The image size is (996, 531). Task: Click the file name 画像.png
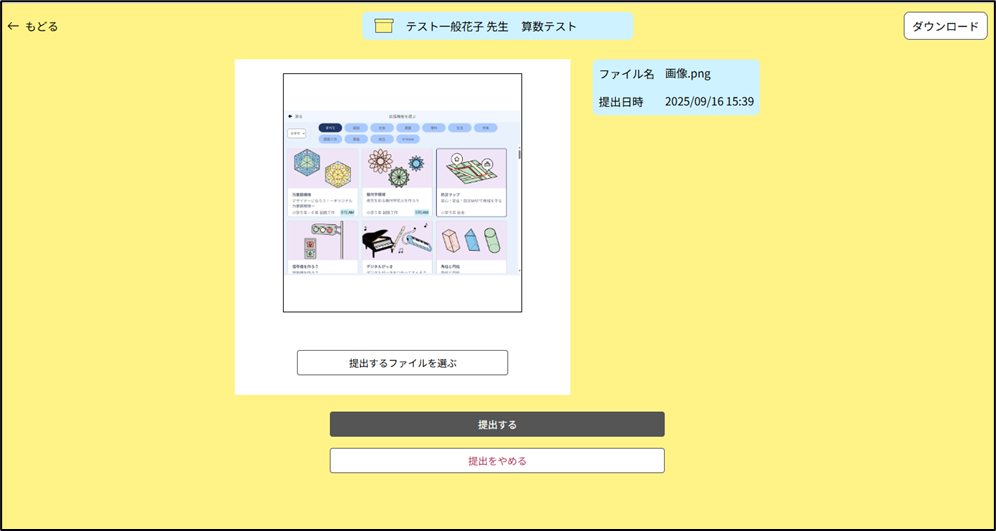(688, 74)
